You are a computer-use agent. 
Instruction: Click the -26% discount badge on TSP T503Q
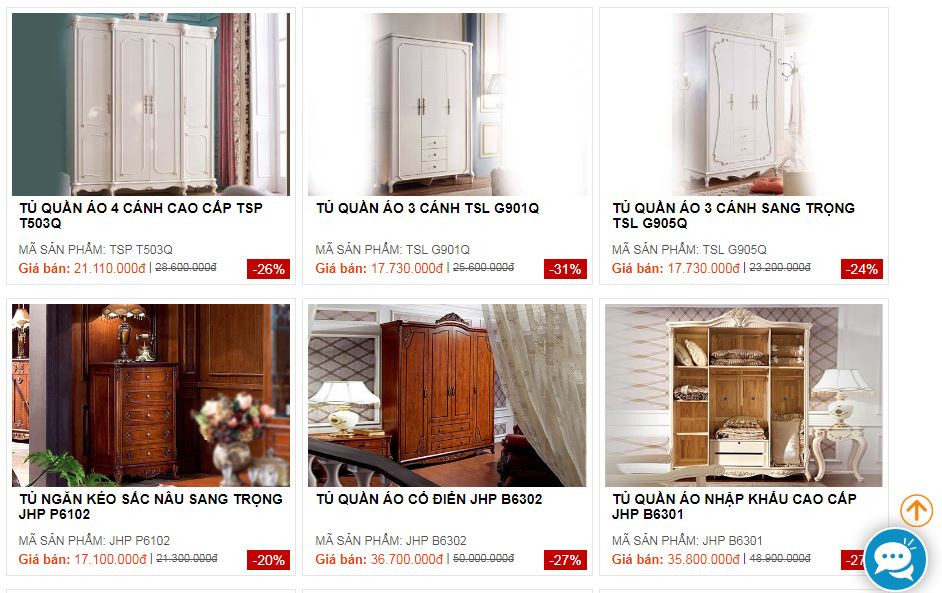coord(269,269)
